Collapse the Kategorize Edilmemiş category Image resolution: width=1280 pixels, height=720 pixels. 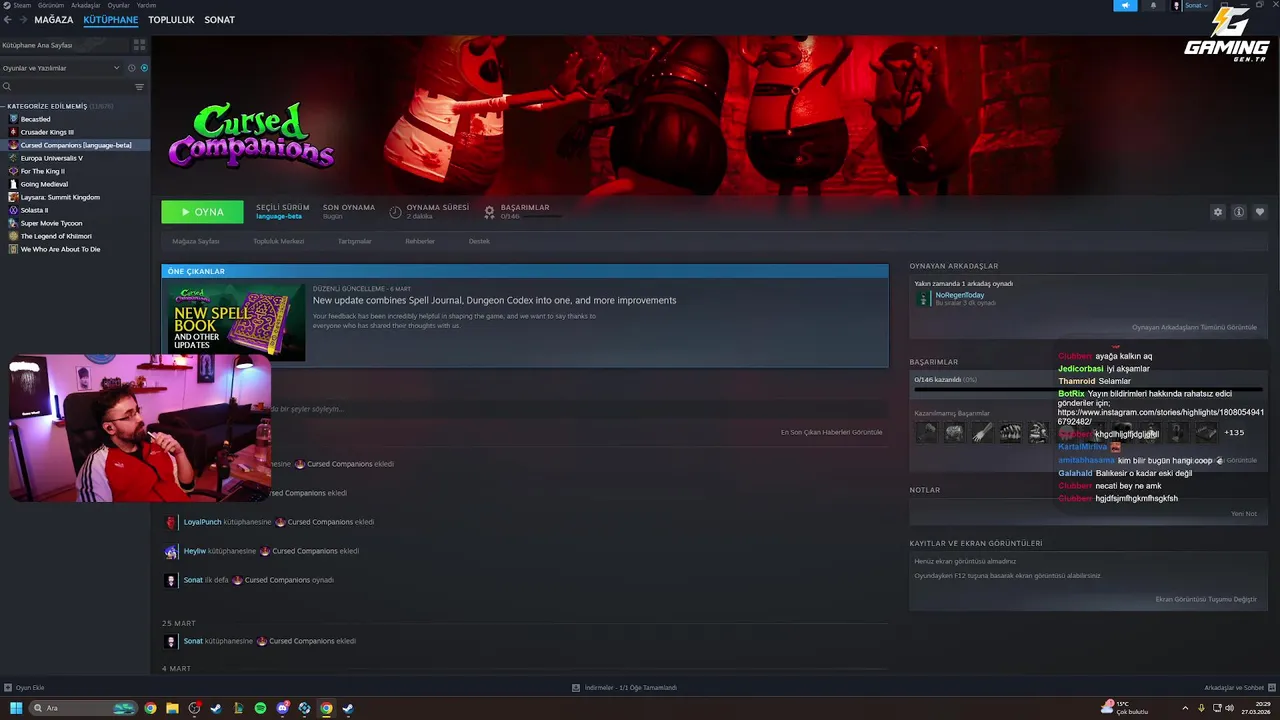coord(46,106)
